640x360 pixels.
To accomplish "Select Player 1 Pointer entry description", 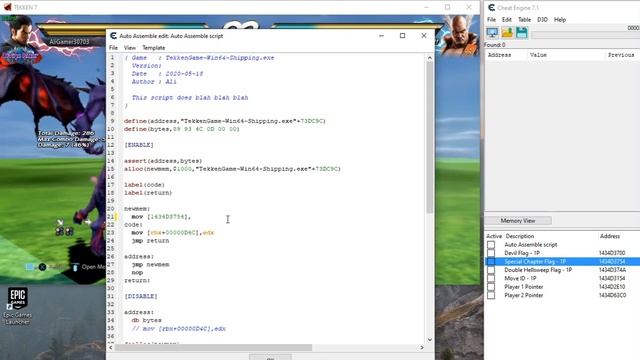I will click(x=524, y=287).
